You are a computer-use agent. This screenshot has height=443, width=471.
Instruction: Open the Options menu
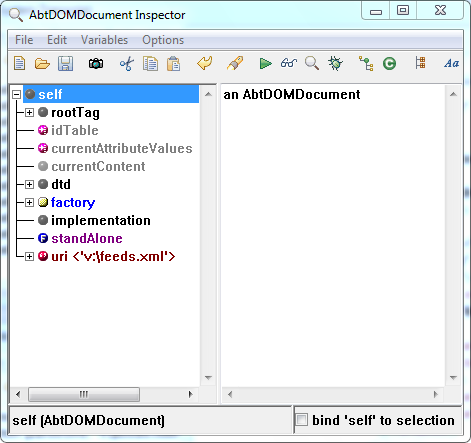[163, 40]
